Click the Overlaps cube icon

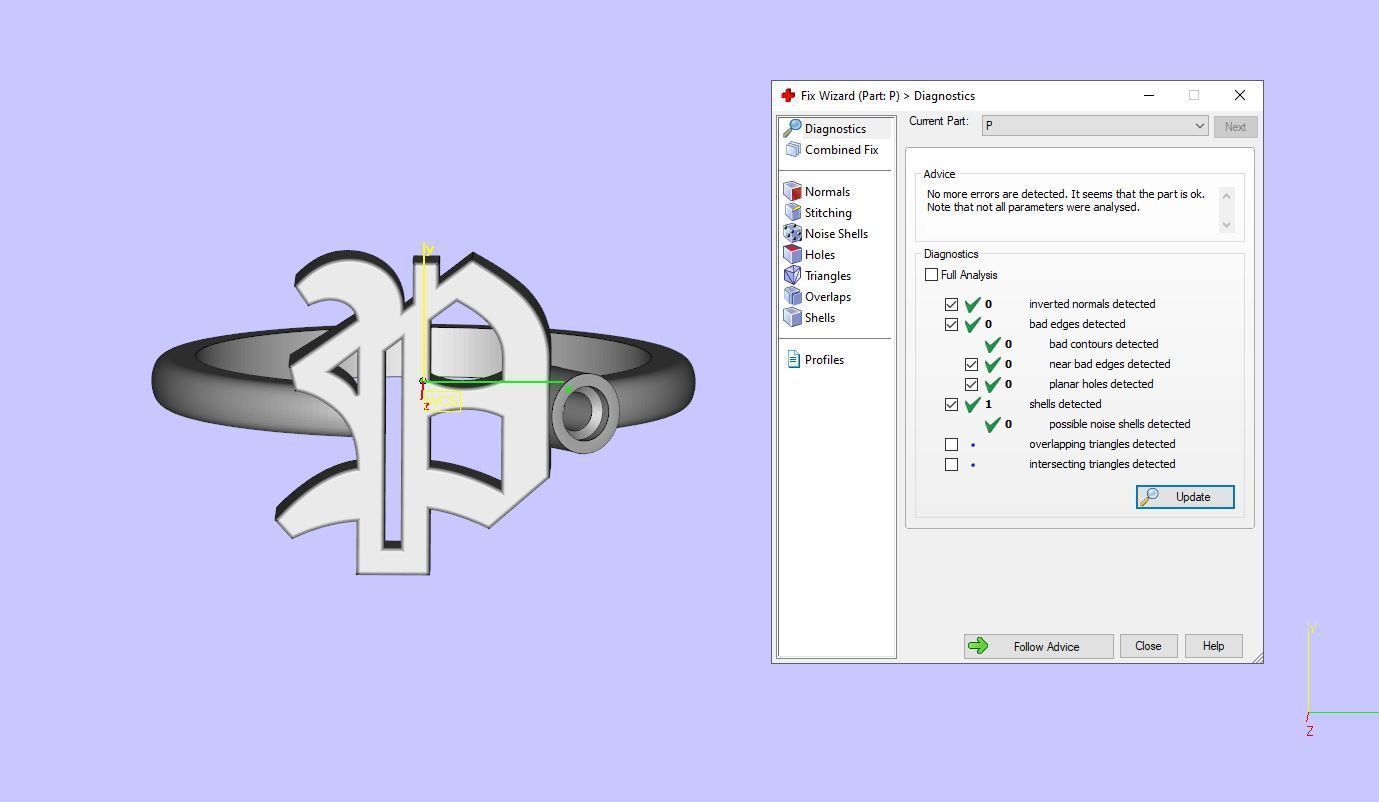pyautogui.click(x=793, y=296)
